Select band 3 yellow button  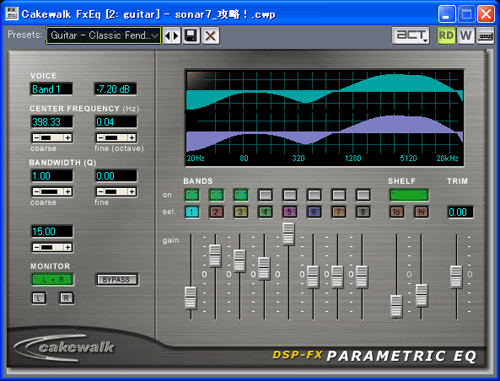click(x=241, y=212)
